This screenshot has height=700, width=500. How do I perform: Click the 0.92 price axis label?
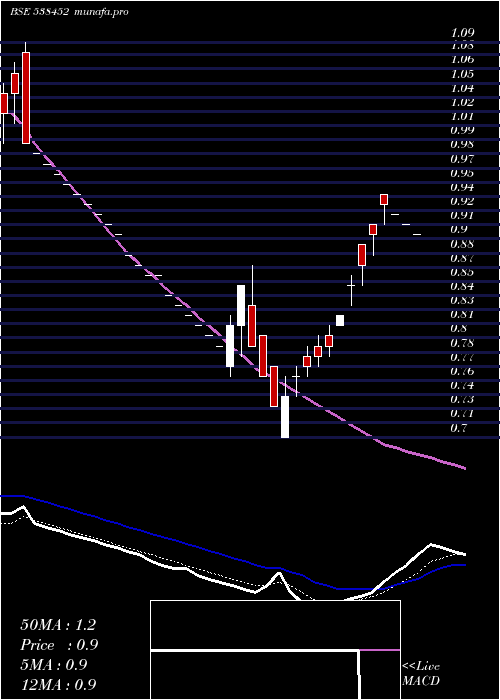462,201
